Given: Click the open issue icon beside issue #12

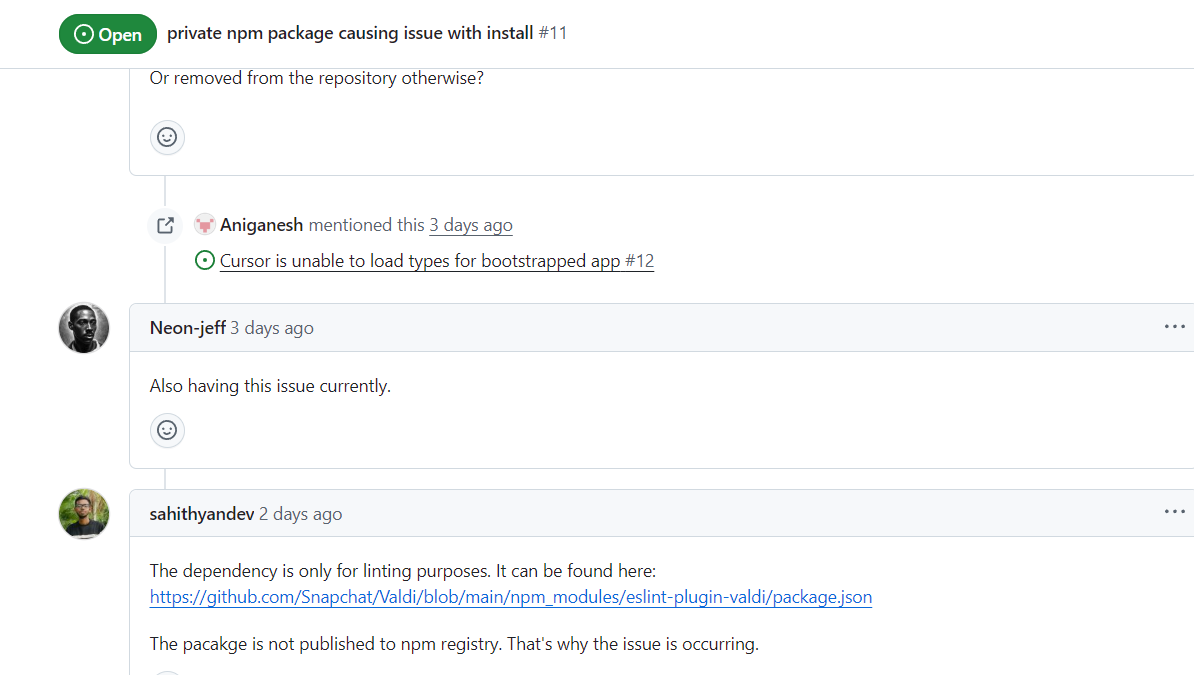Looking at the screenshot, I should (205, 261).
